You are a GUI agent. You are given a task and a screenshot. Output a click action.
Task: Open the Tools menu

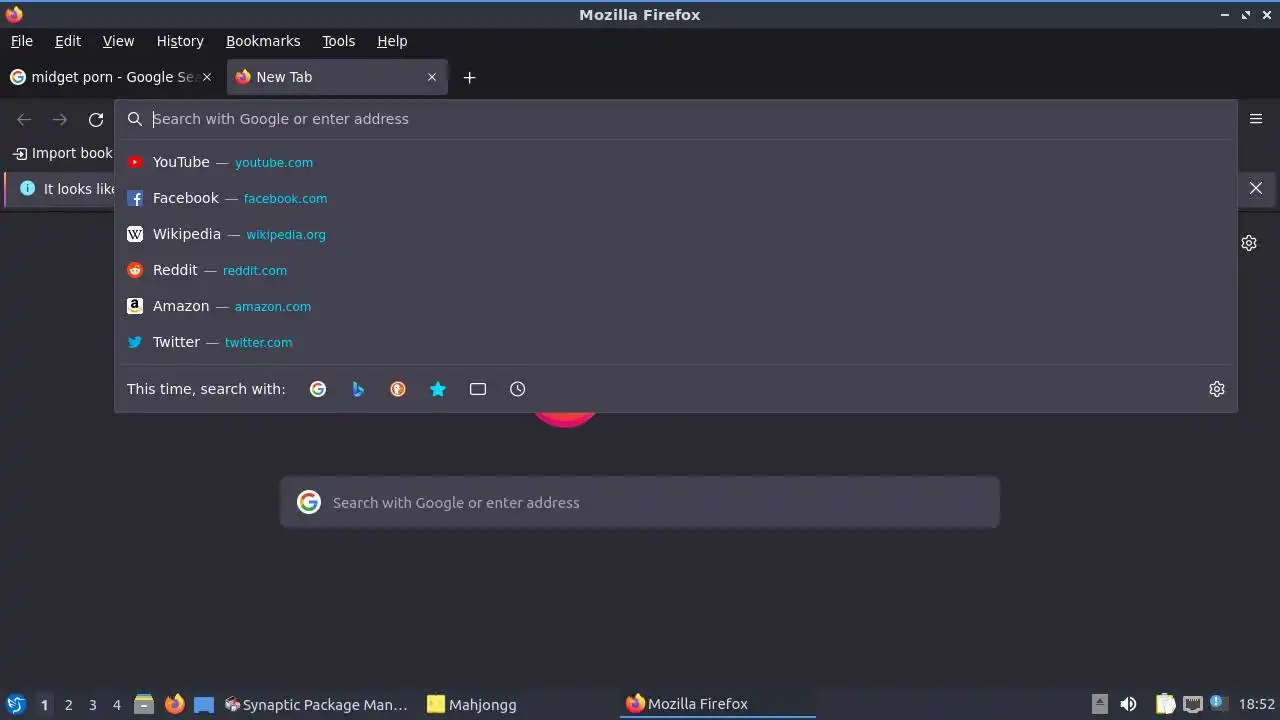click(338, 41)
